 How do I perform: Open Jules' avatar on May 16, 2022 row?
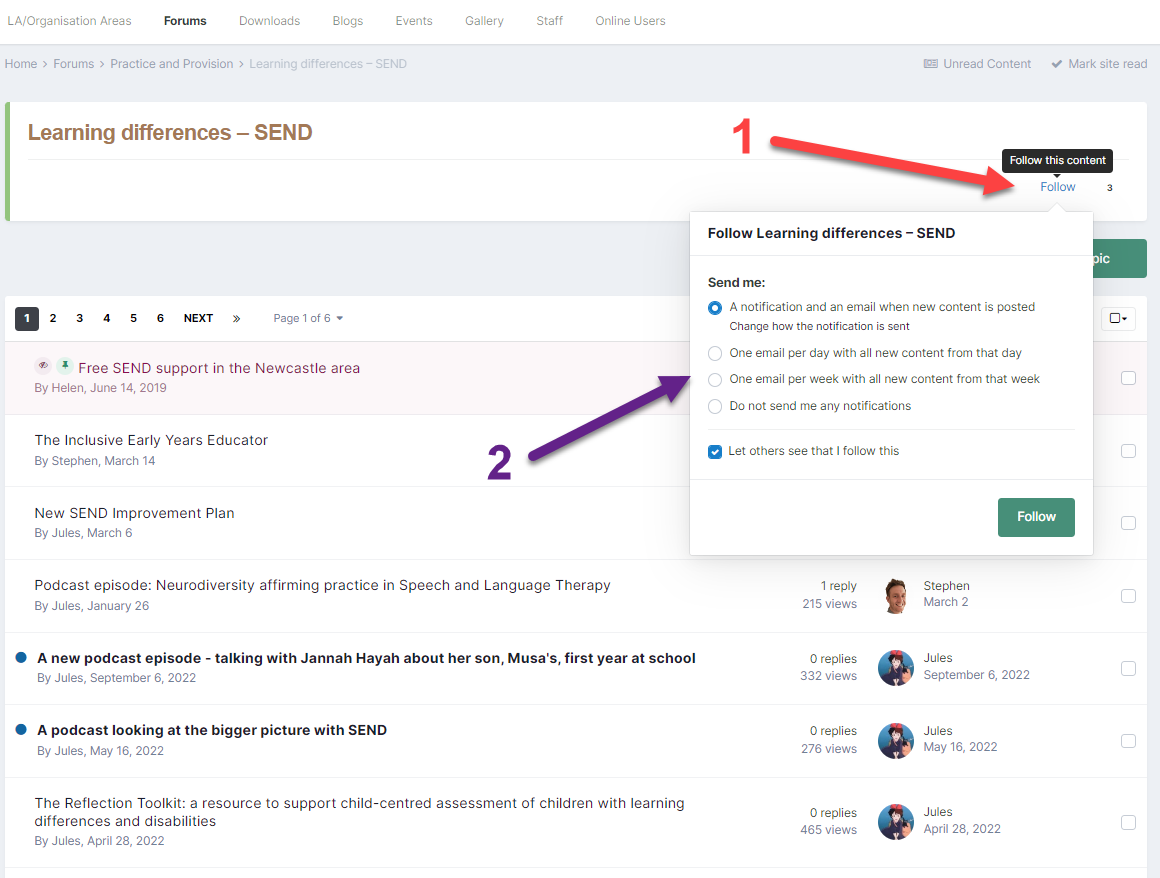pyautogui.click(x=896, y=740)
